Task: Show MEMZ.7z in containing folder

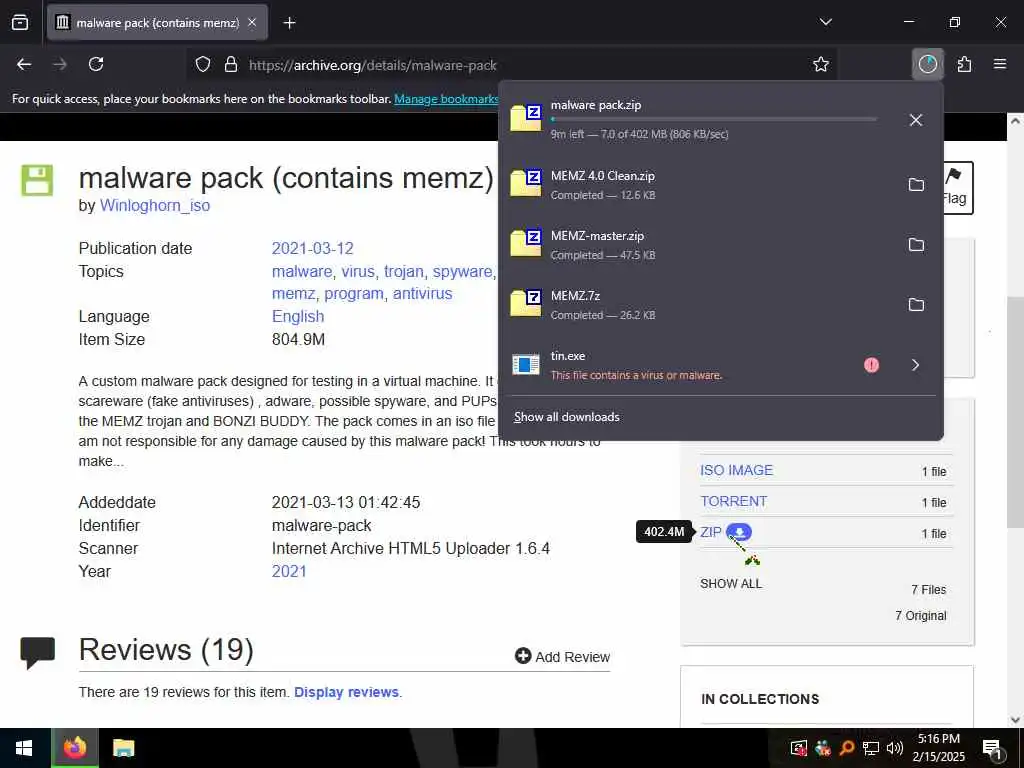Action: click(x=916, y=305)
